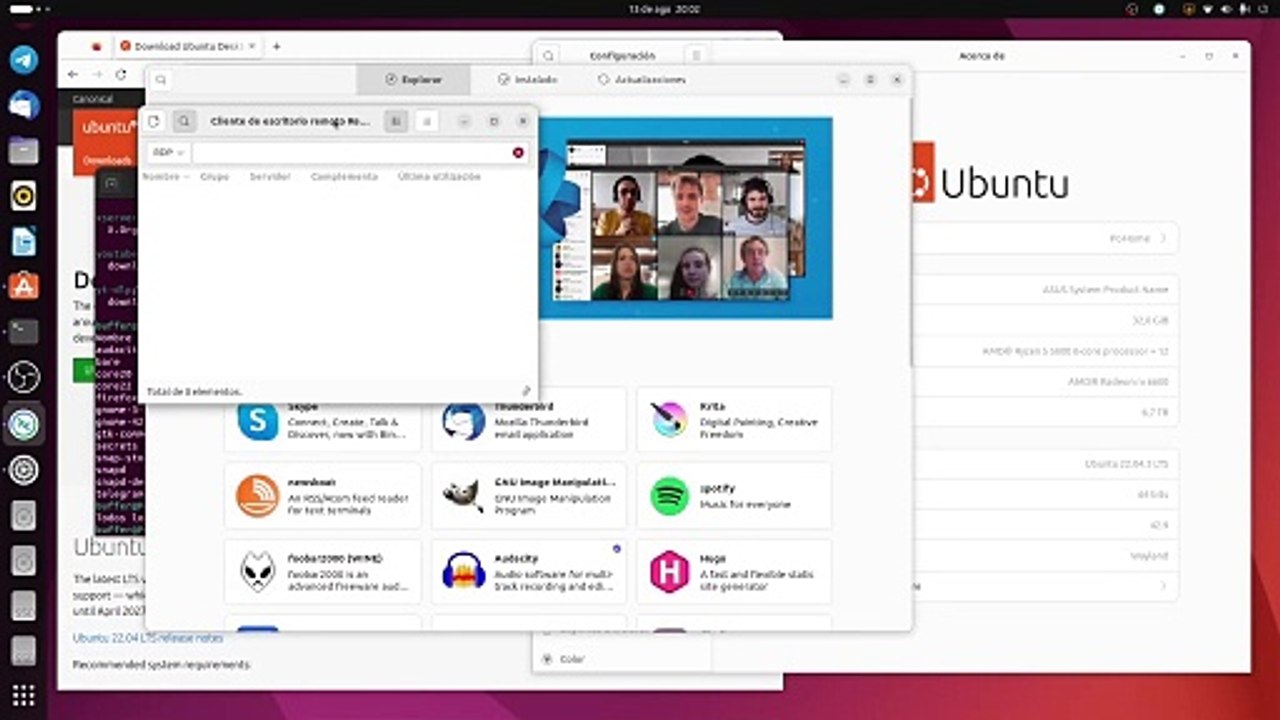Open Telegram from the dock
This screenshot has height=720, width=1280.
click(x=24, y=59)
